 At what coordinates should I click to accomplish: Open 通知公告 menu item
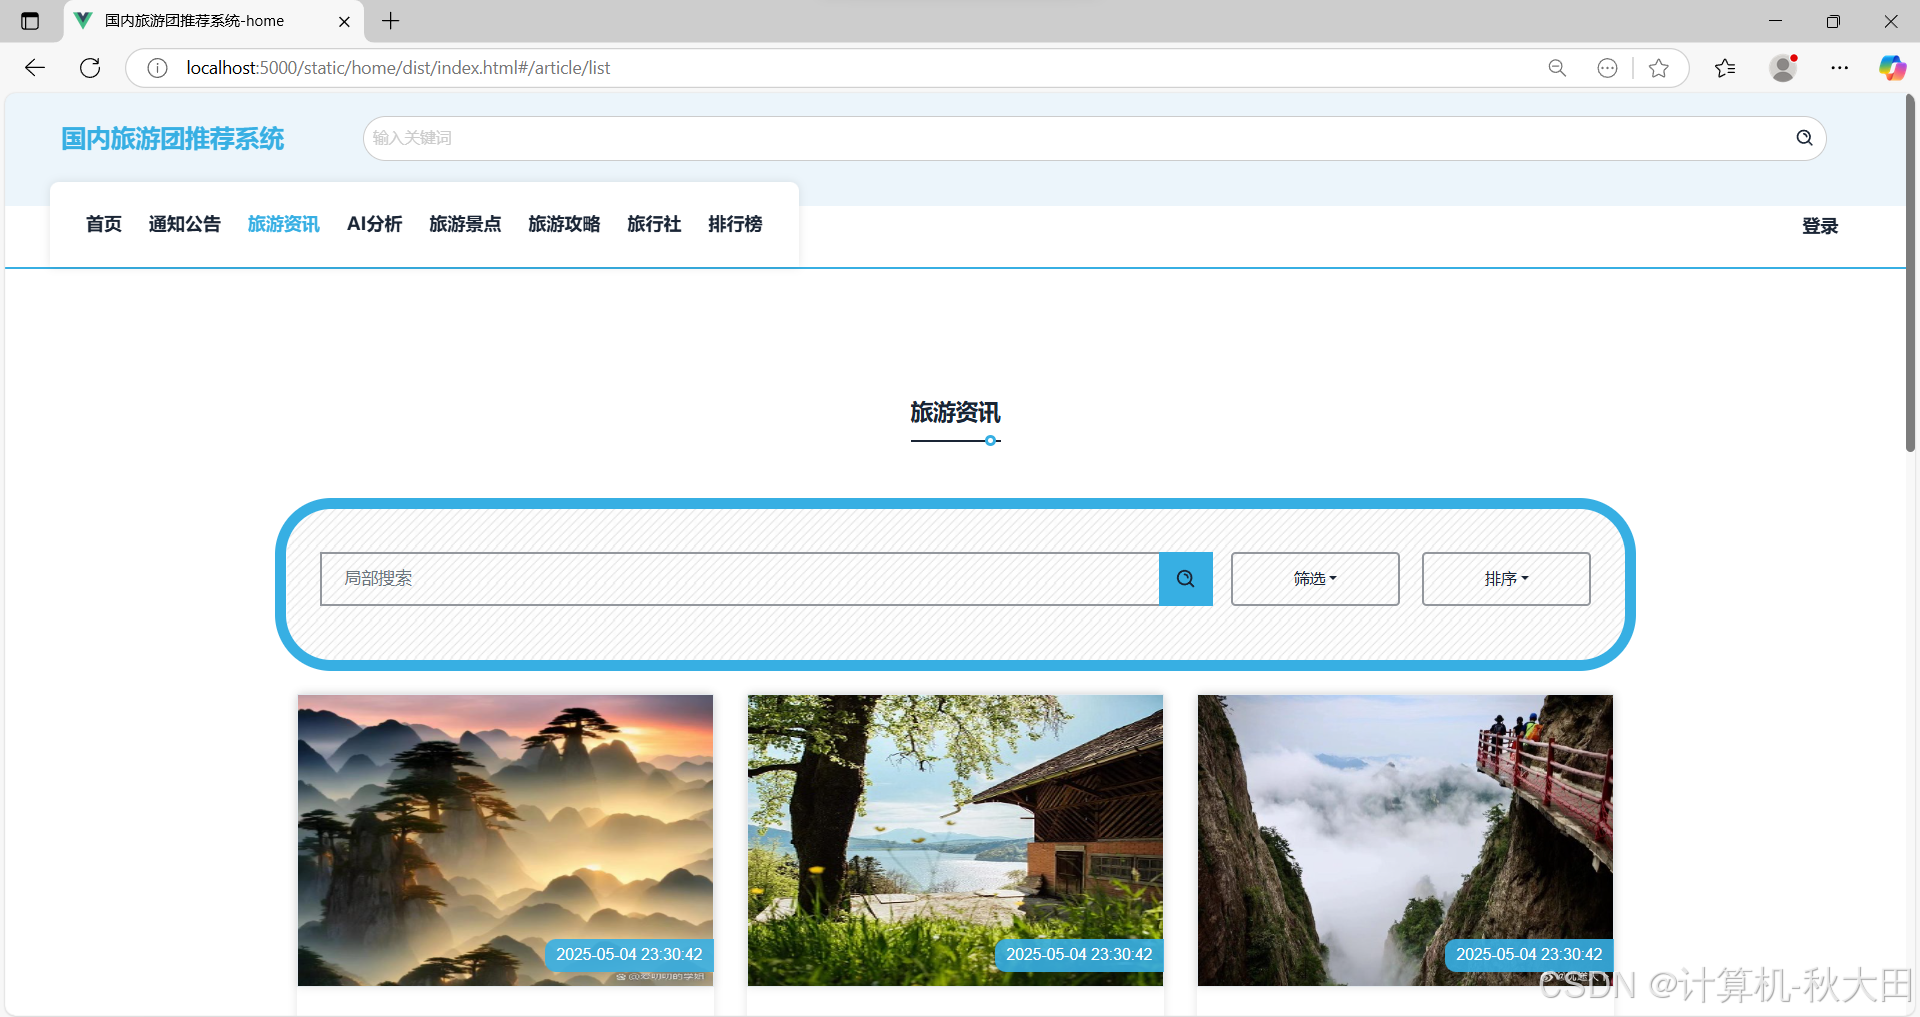(185, 224)
